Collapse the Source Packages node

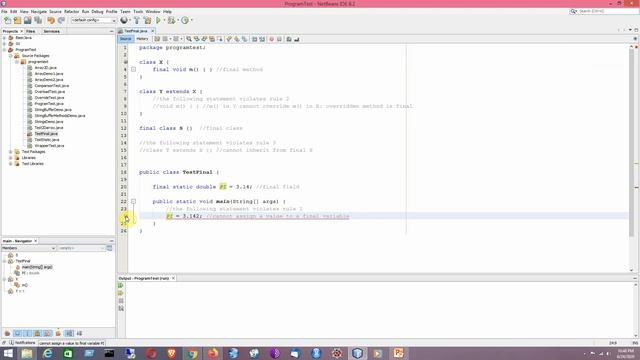pyautogui.click(x=11, y=56)
